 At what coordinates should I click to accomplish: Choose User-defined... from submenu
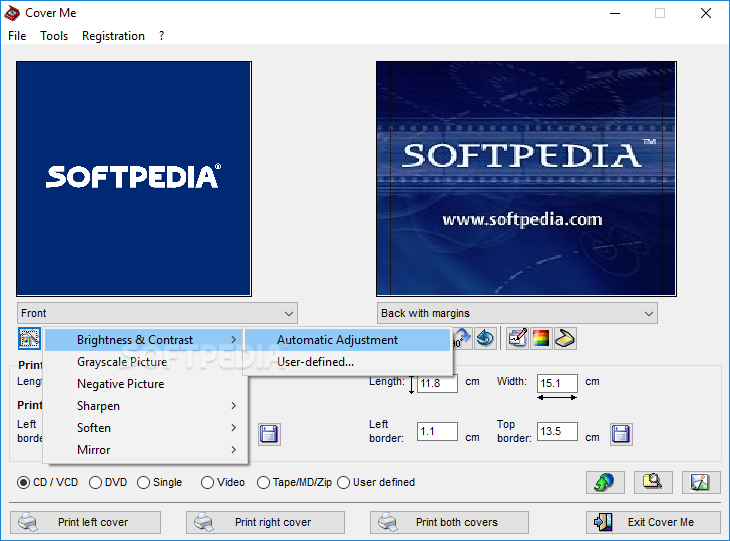pos(347,362)
